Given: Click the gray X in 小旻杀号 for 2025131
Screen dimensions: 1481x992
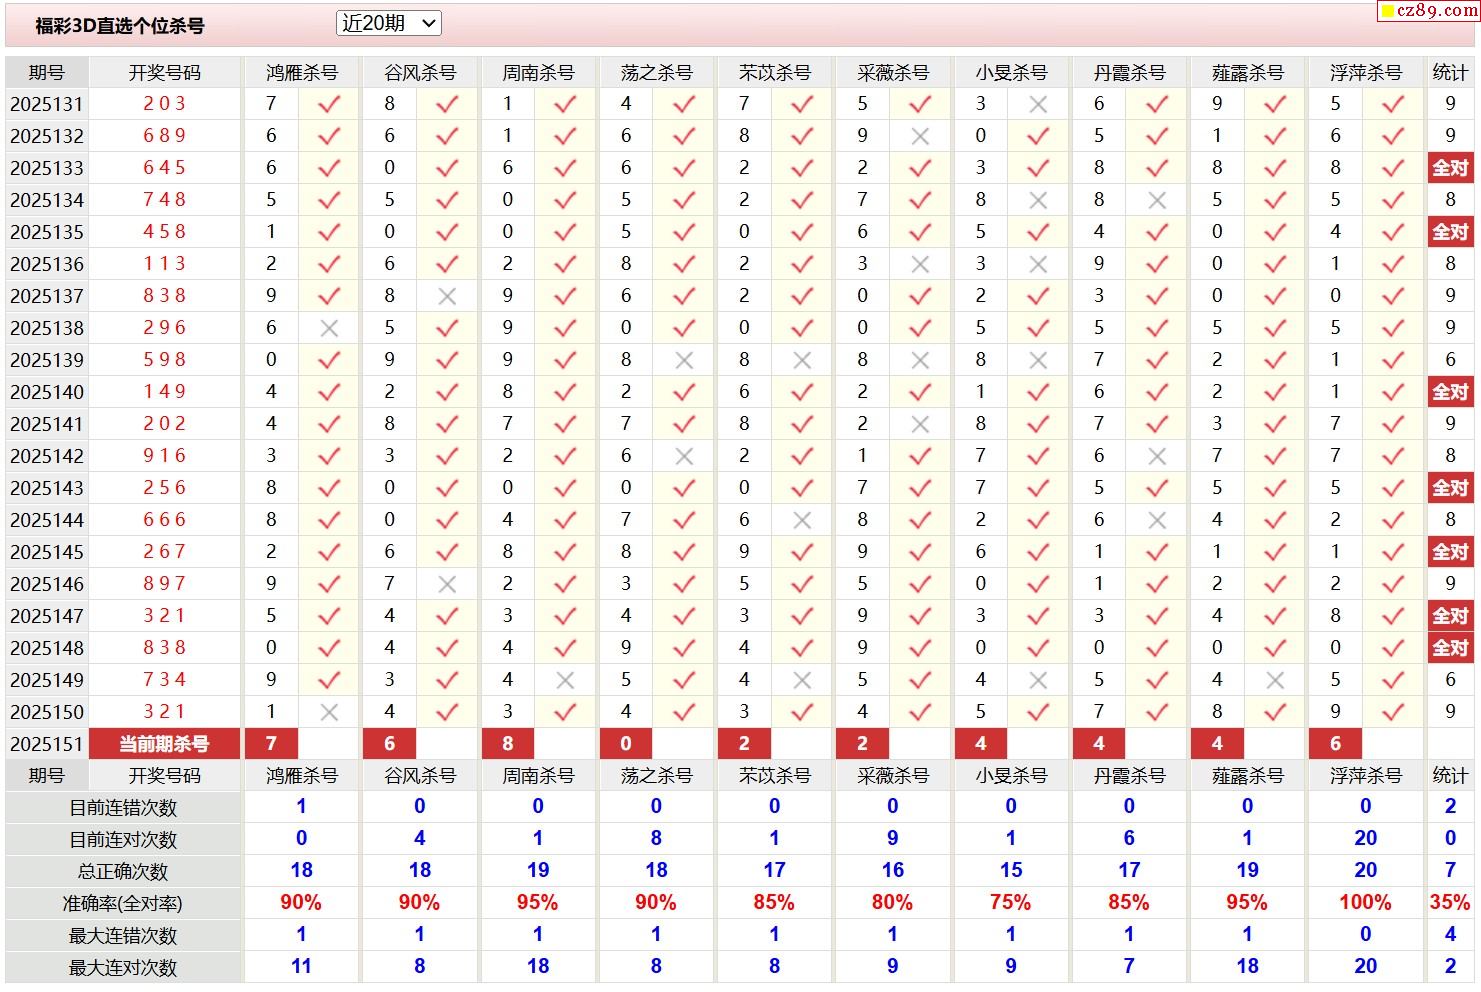Looking at the screenshot, I should click(x=1038, y=104).
